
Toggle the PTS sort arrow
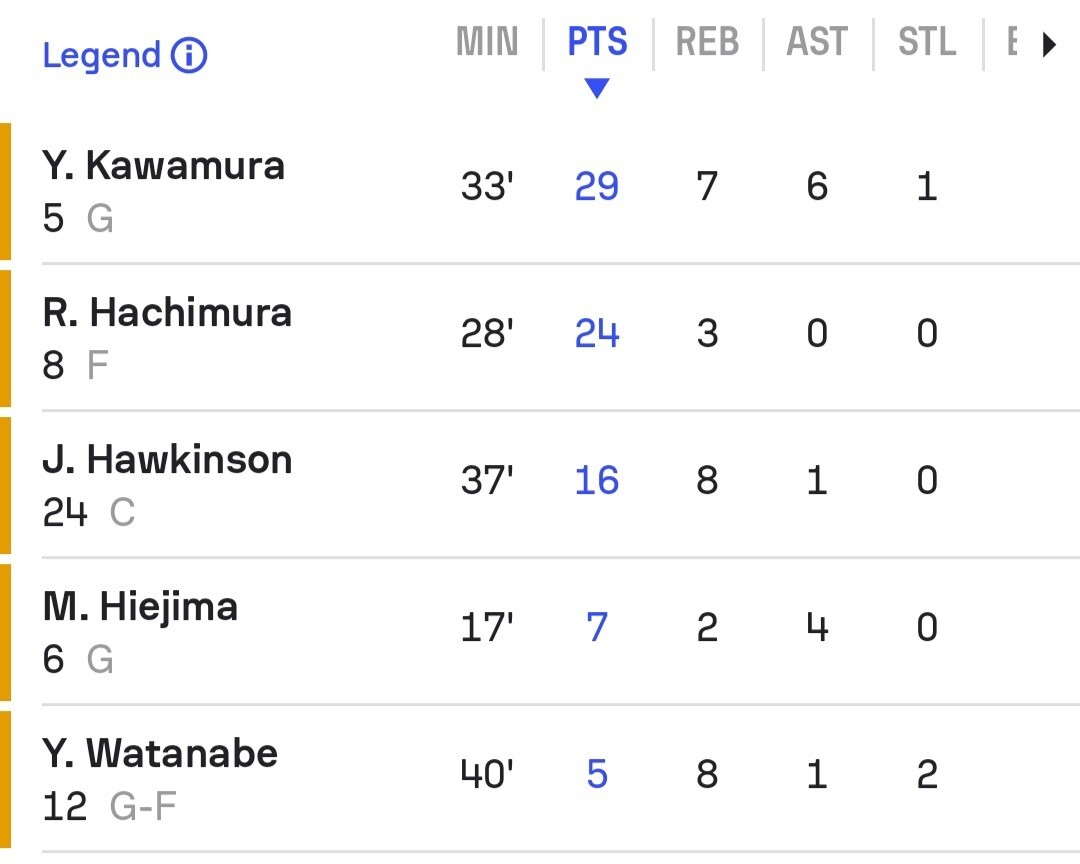click(597, 89)
